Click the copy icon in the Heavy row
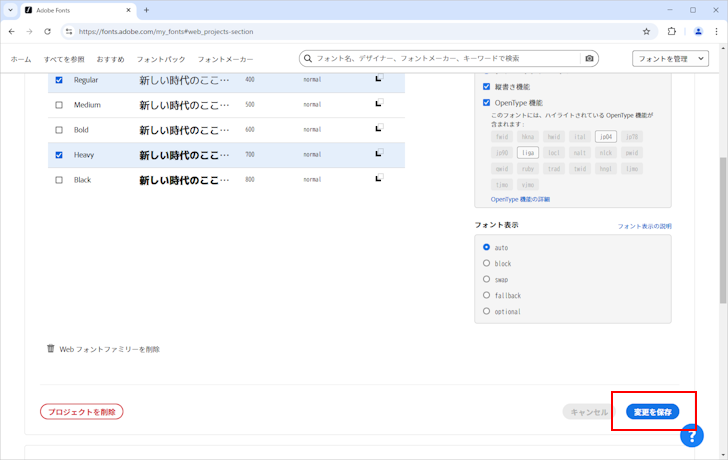 point(379,153)
